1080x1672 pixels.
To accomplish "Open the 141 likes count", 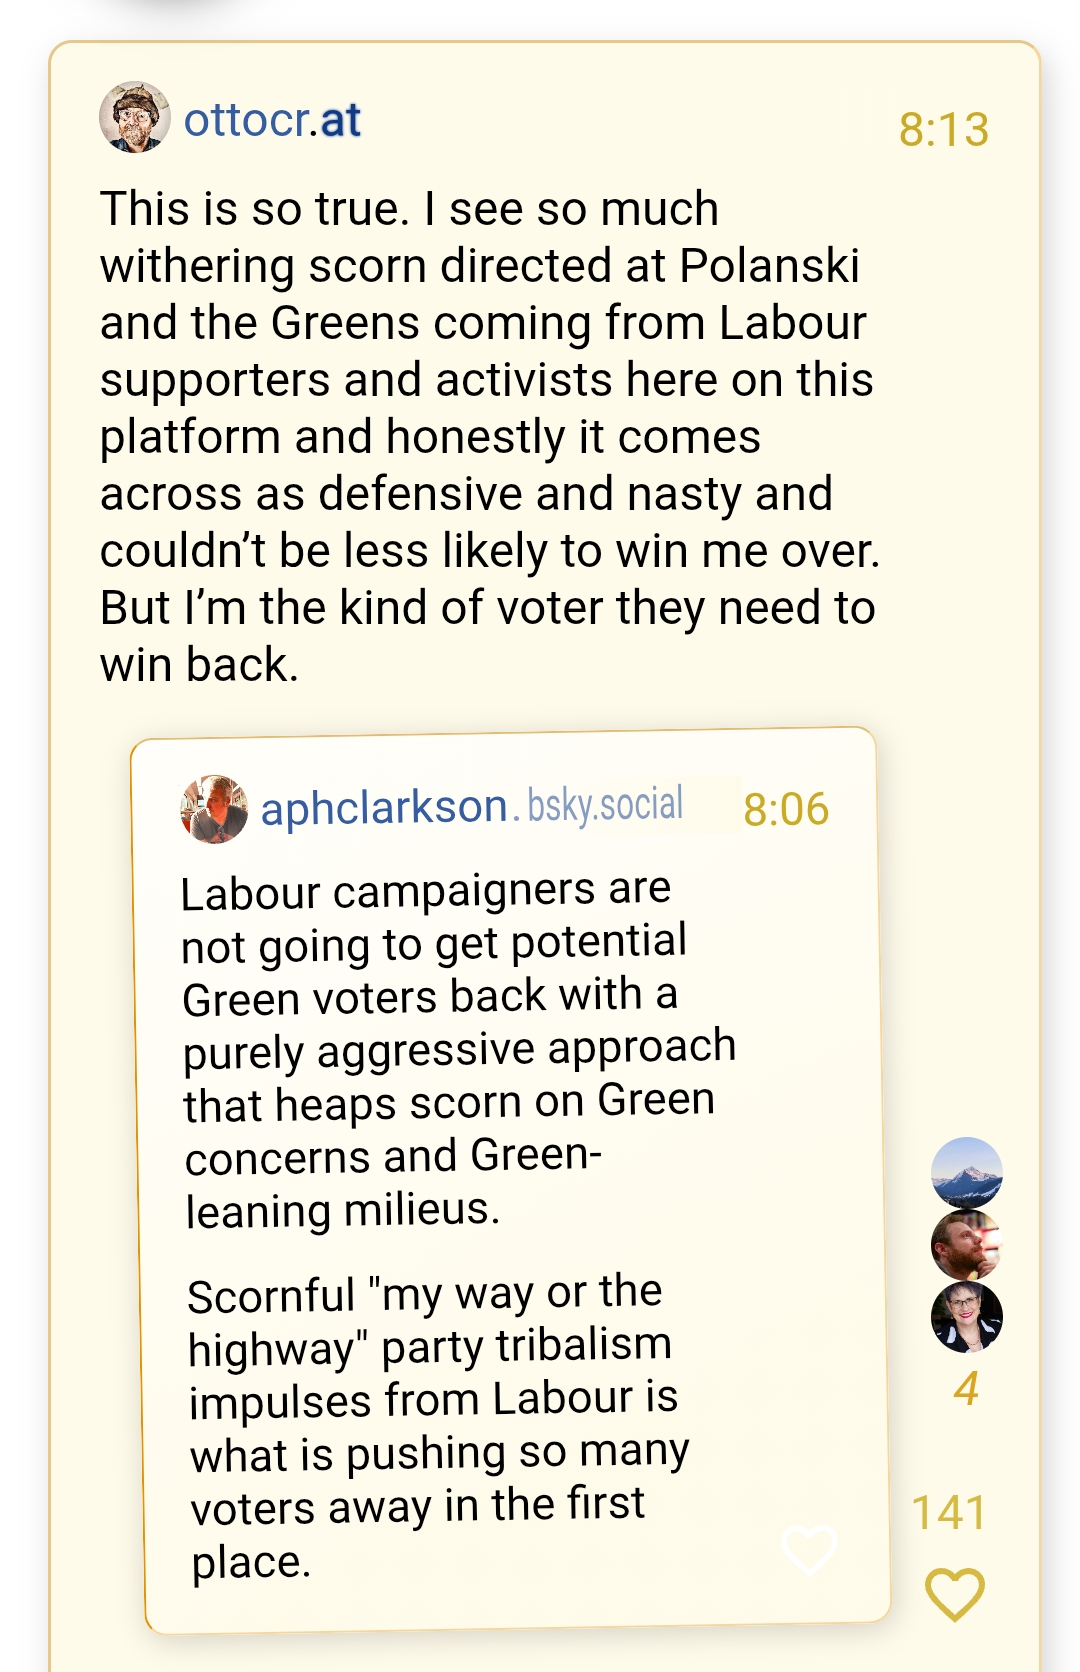I will (x=948, y=1512).
